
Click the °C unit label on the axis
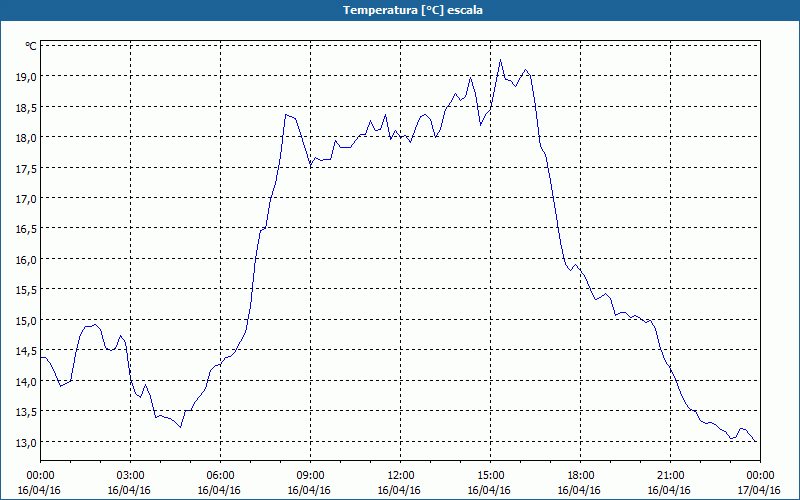pos(31,46)
